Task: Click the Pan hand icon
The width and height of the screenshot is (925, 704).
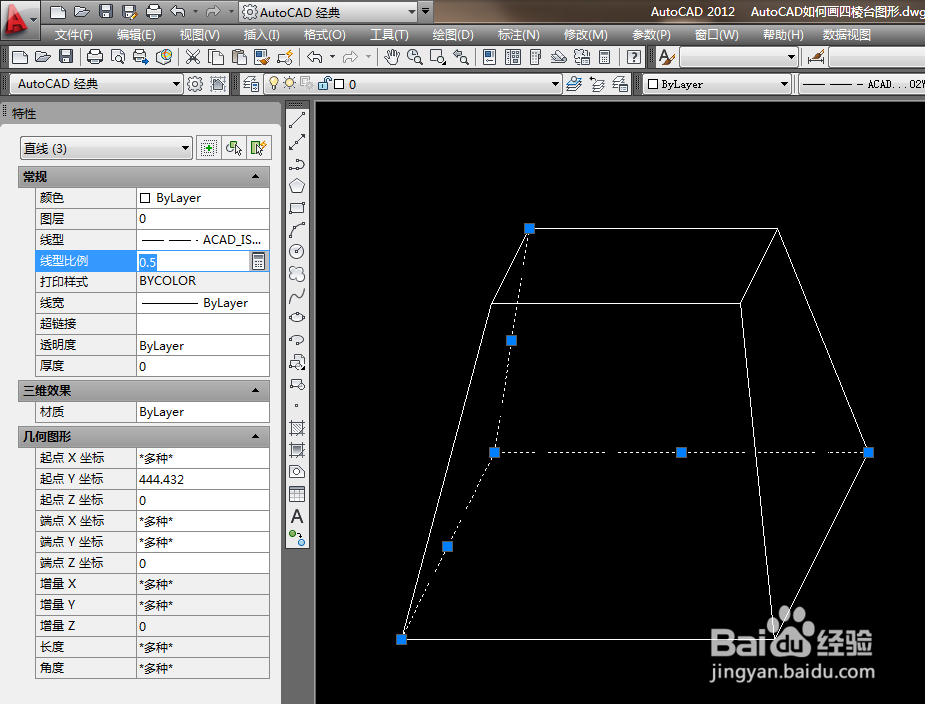Action: [x=392, y=57]
